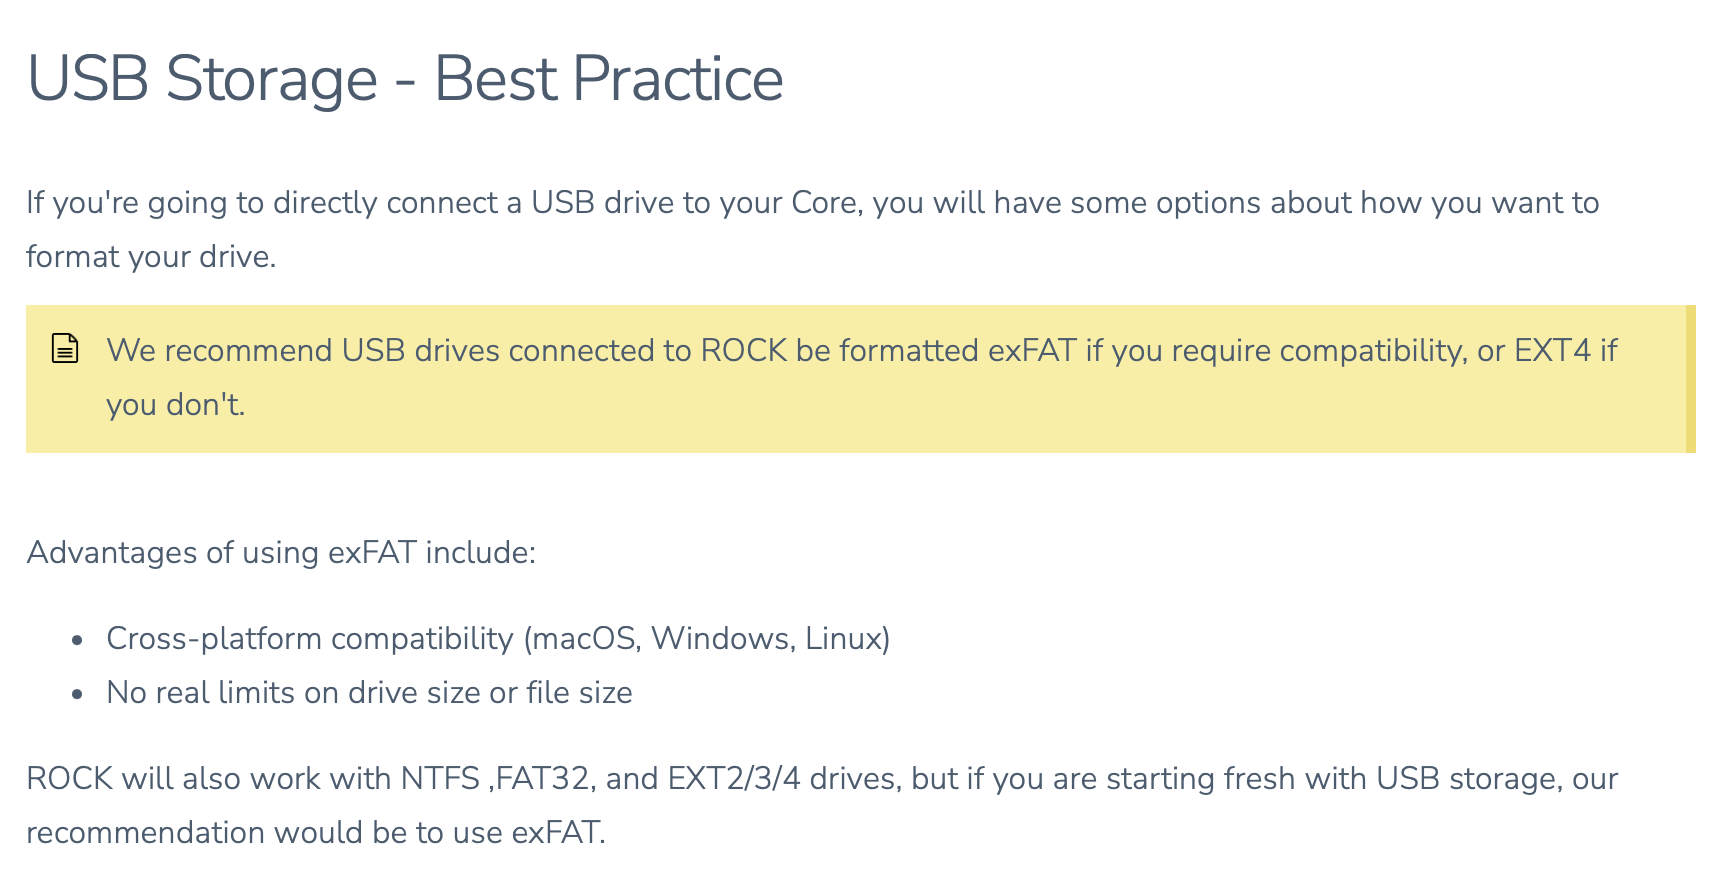Click "exFAT" in the yellow recommendation note
The width and height of the screenshot is (1714, 880).
(x=1032, y=351)
